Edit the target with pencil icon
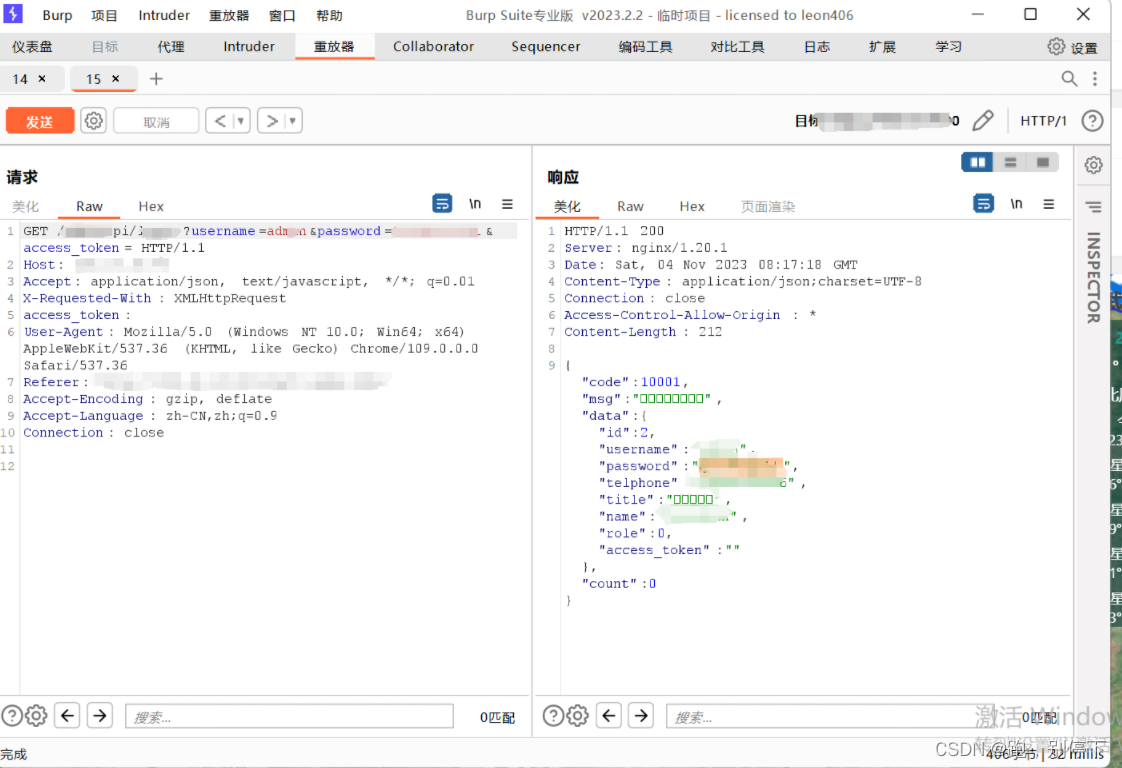The image size is (1122, 768). tap(982, 120)
